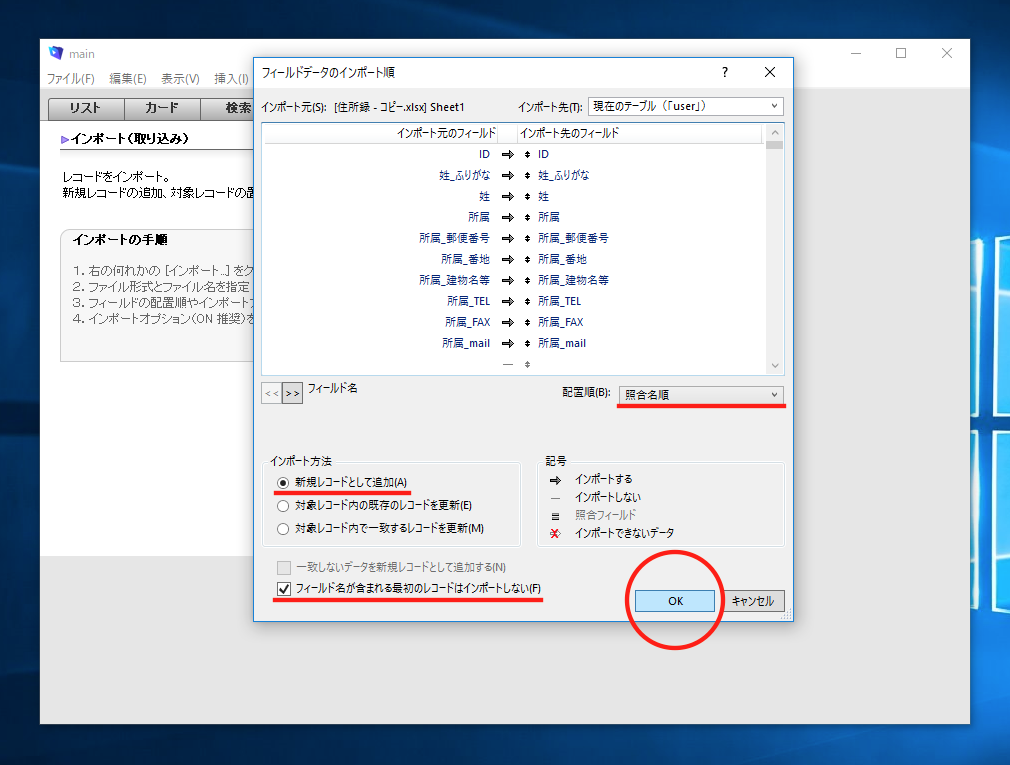Click the import arrow beside 所属_TEL
Screen dimensions: 1010x765
507,301
